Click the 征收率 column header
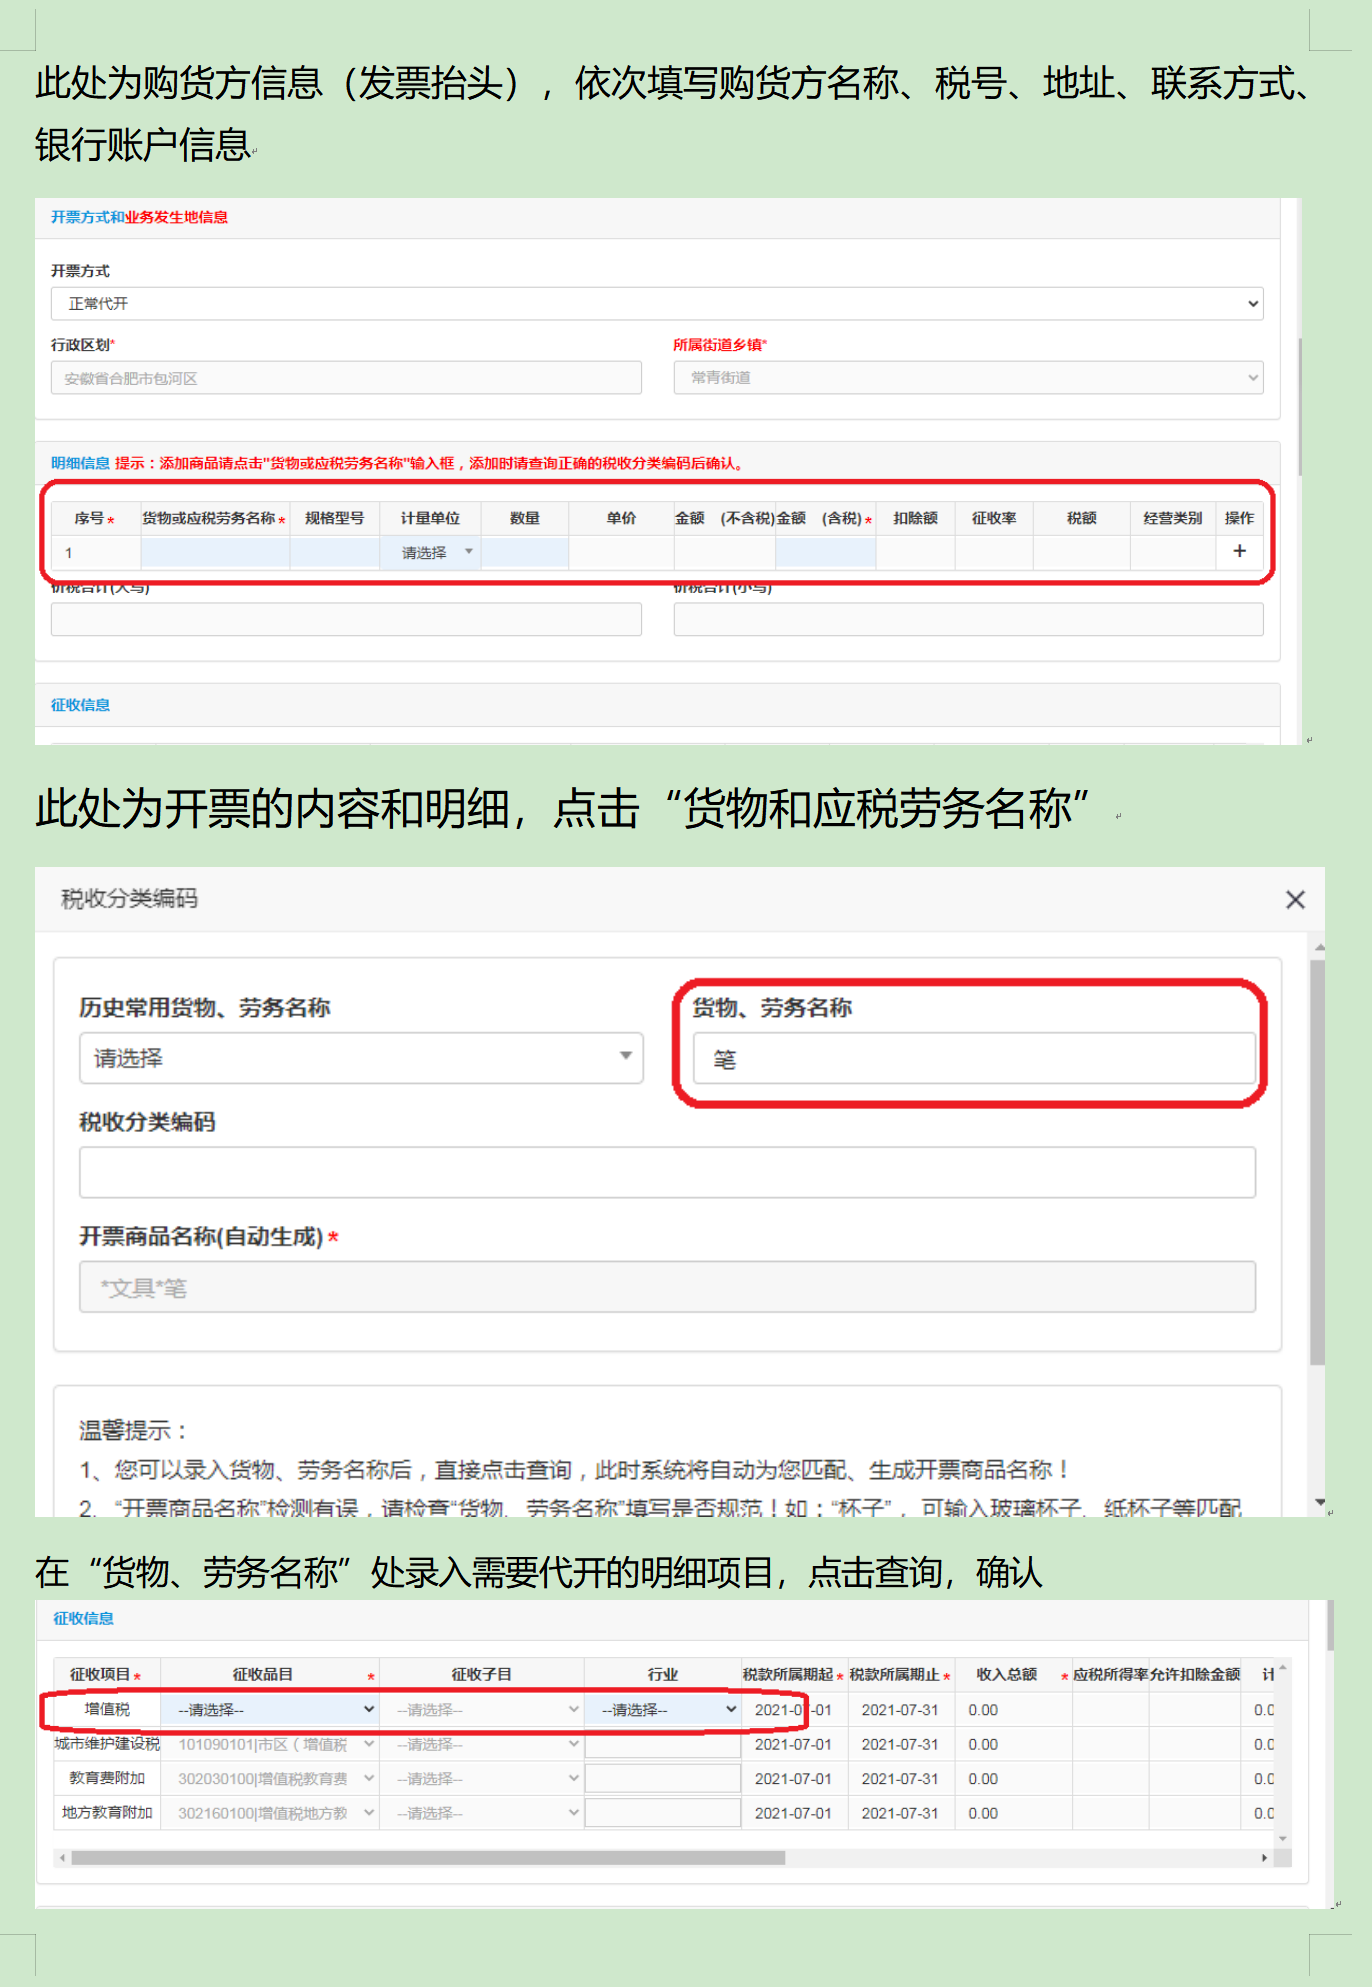The image size is (1372, 1987). pyautogui.click(x=993, y=518)
